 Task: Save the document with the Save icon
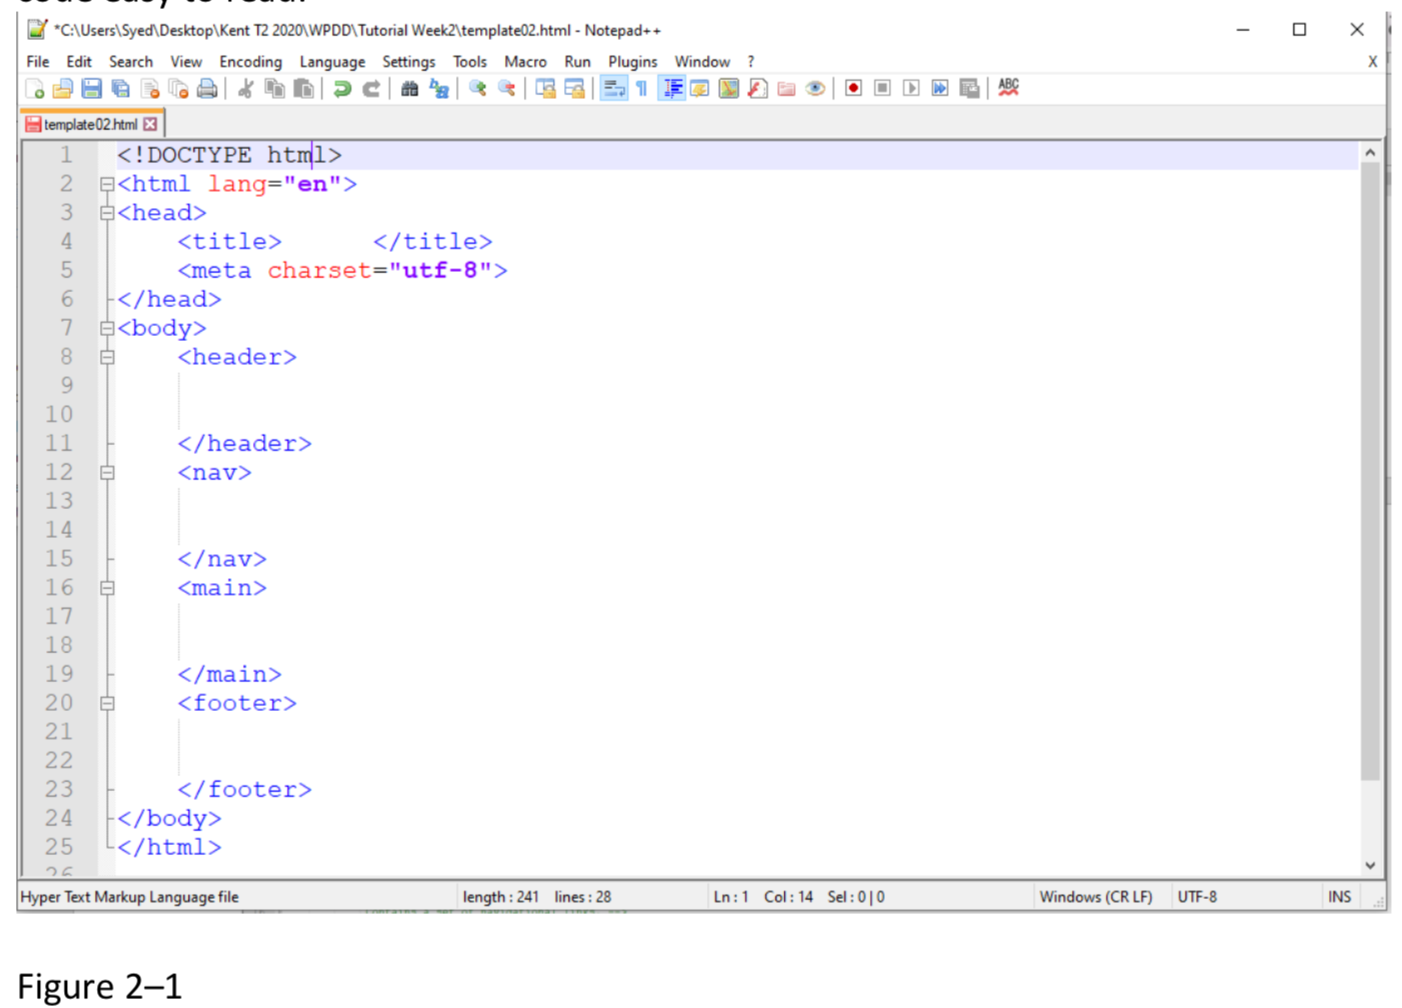tap(91, 89)
